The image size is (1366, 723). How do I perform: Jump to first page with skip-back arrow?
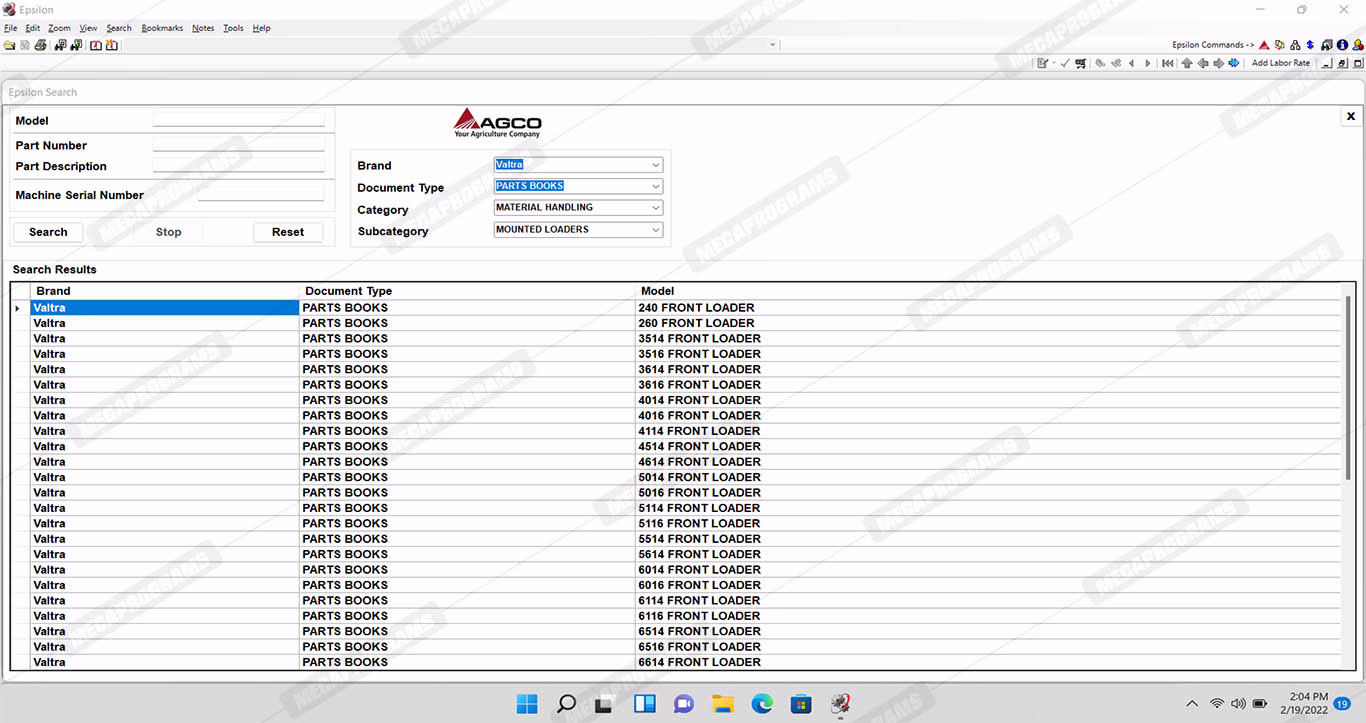tap(1167, 63)
